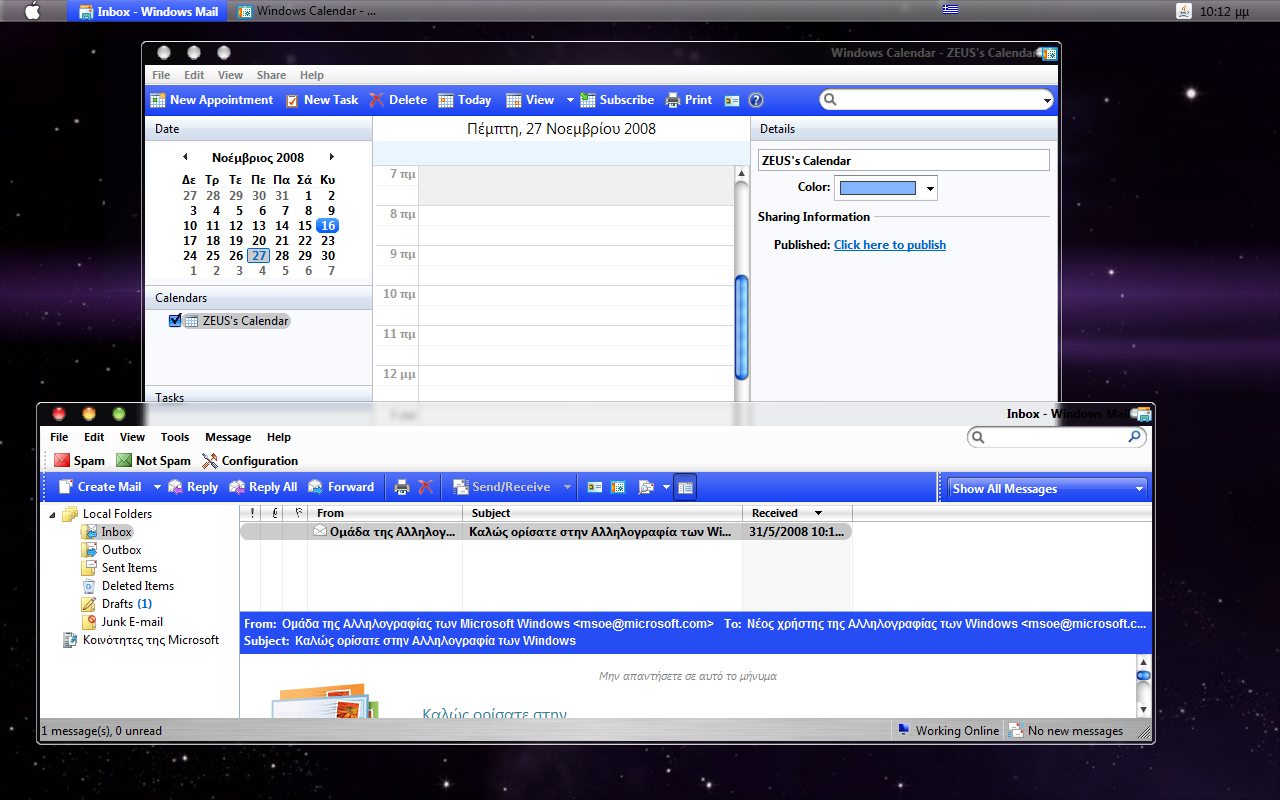Select the 16 date in the mini calendar
Image resolution: width=1280 pixels, height=800 pixels.
point(328,226)
